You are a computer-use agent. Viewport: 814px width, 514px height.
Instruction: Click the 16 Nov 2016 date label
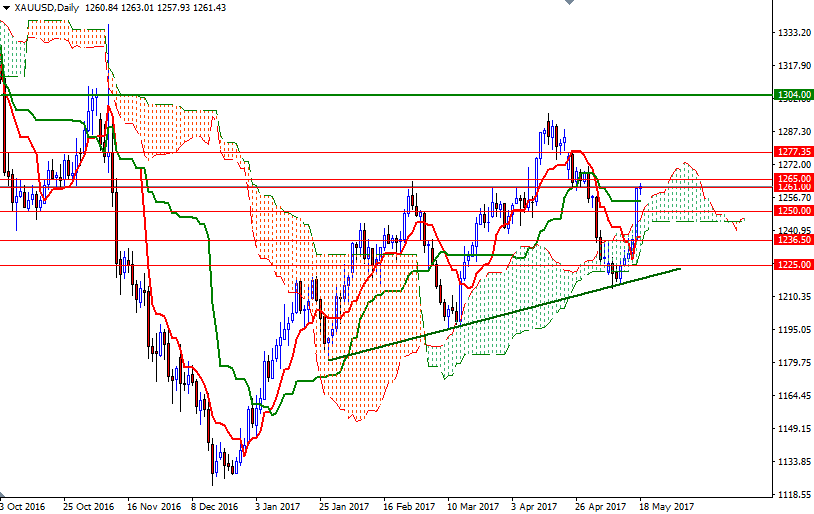pos(154,506)
